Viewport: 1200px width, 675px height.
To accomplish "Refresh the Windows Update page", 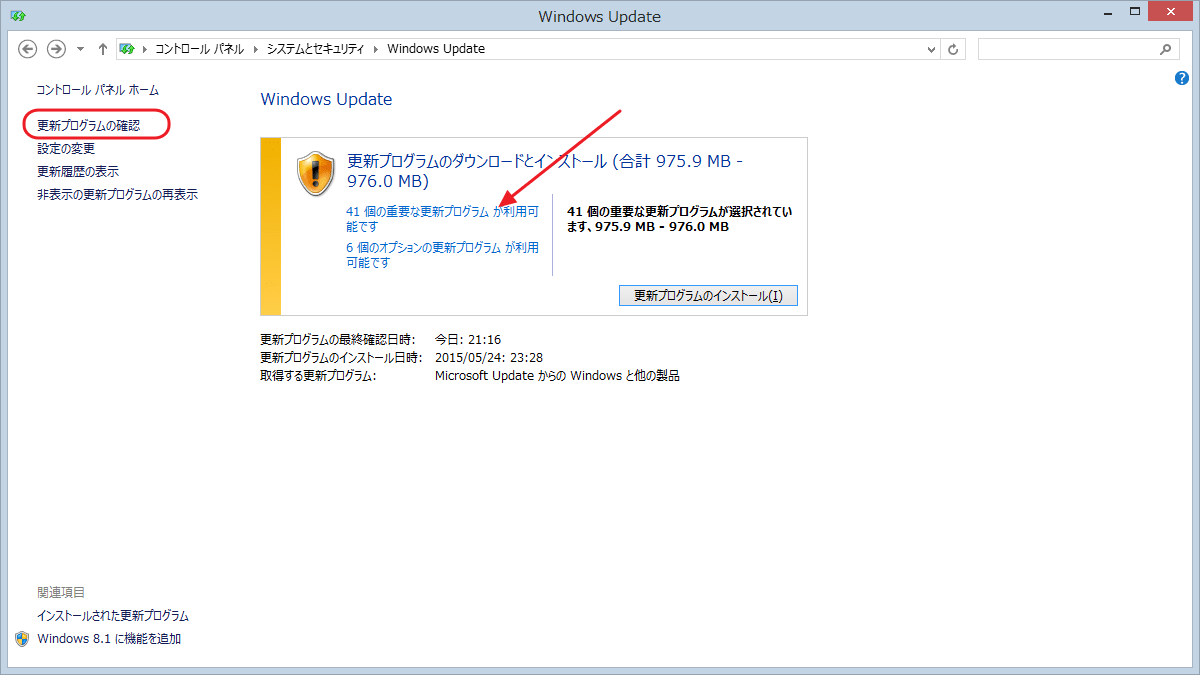I will click(954, 49).
